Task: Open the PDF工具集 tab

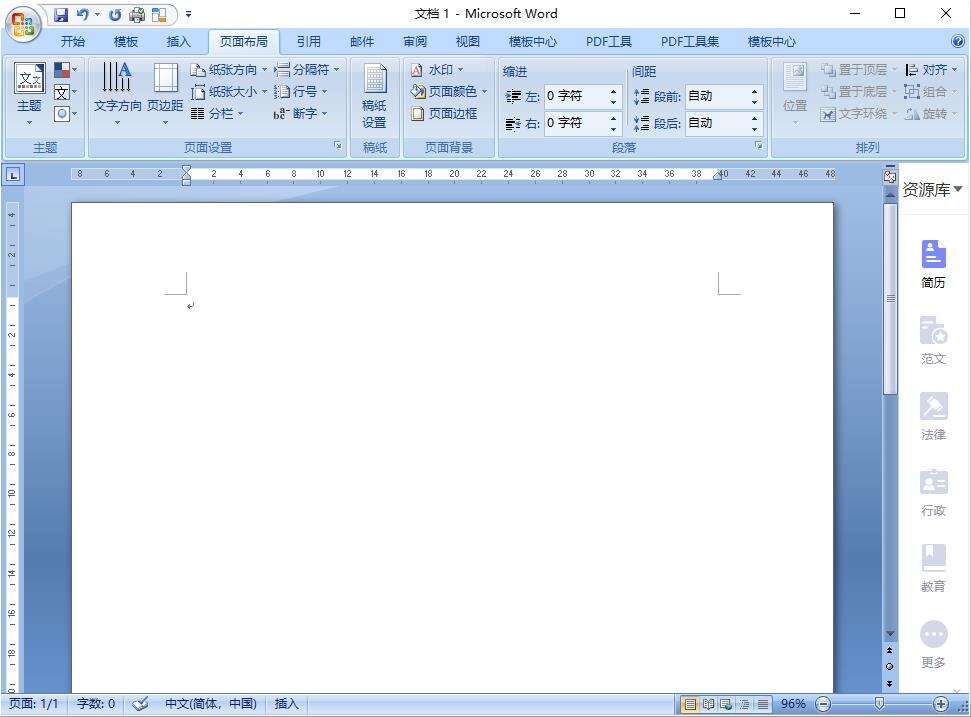Action: tap(690, 41)
